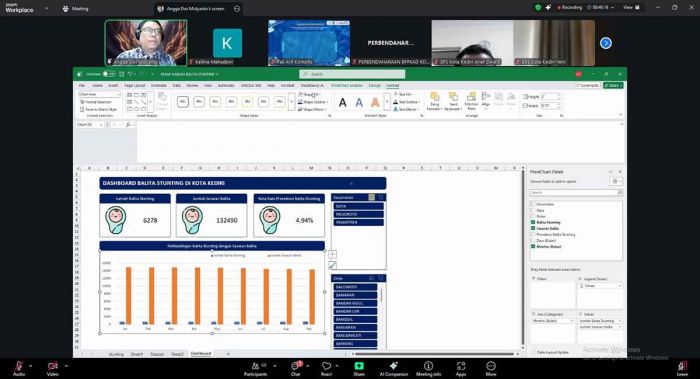Expand the Insert Shapes gallery arrow
700x379 pixels.
pyautogui.click(x=150, y=102)
